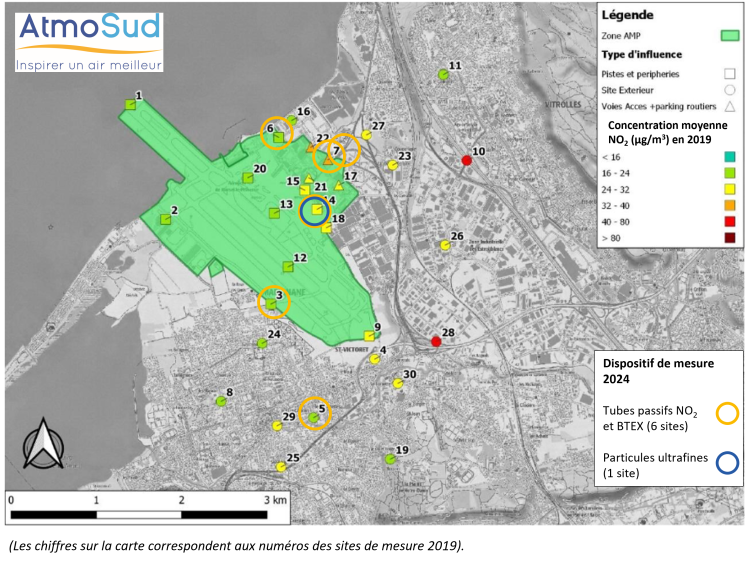The width and height of the screenshot is (750, 563).
Task: Click the yellow circle marker for site 23
Action: (393, 166)
